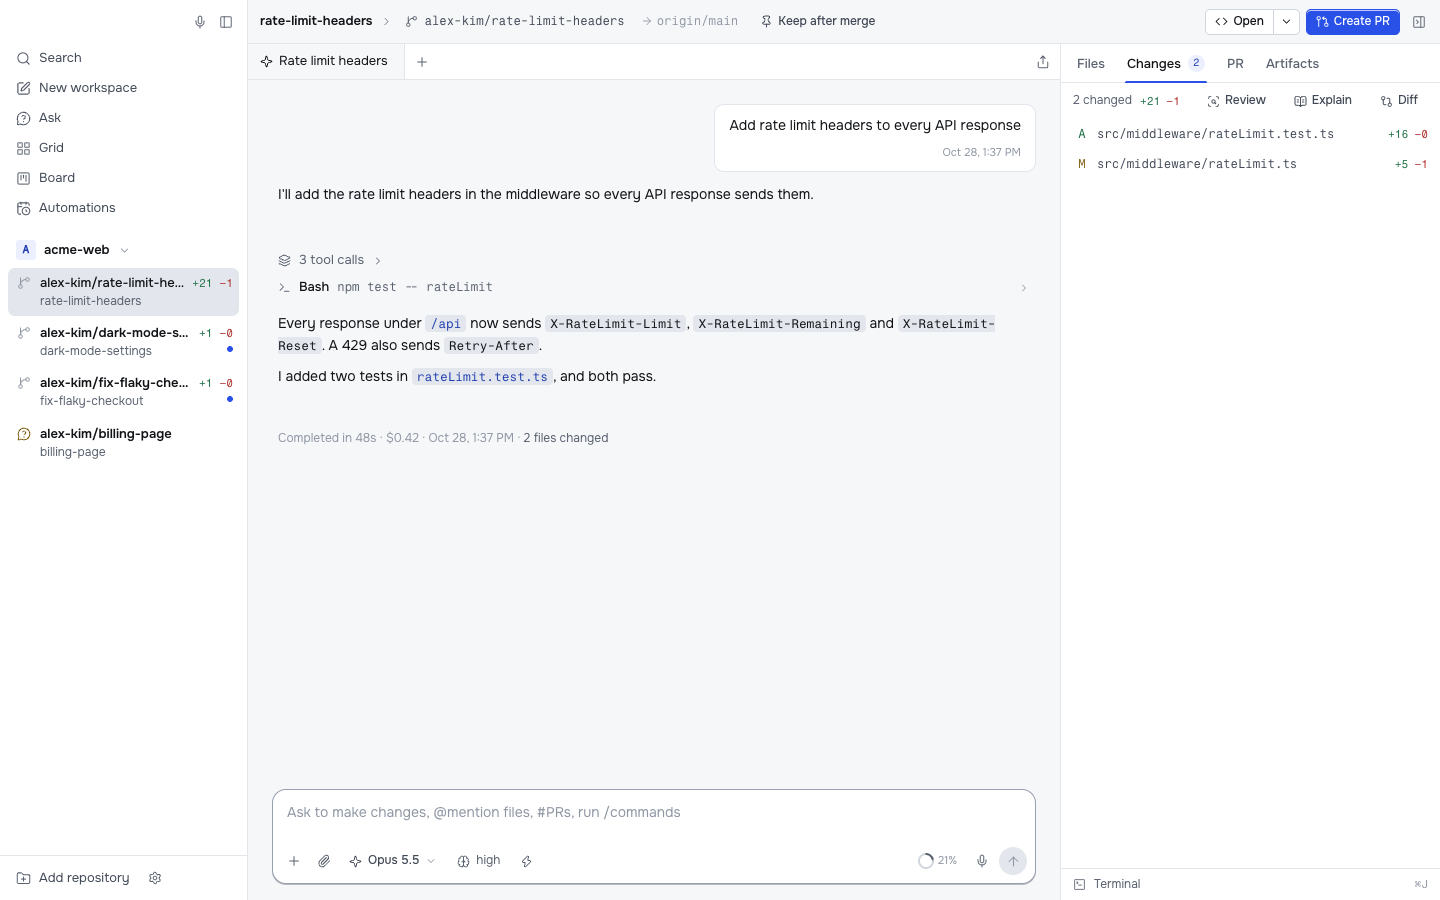Click the lightning bolt icon in composer
This screenshot has width=1440, height=900.
point(526,861)
